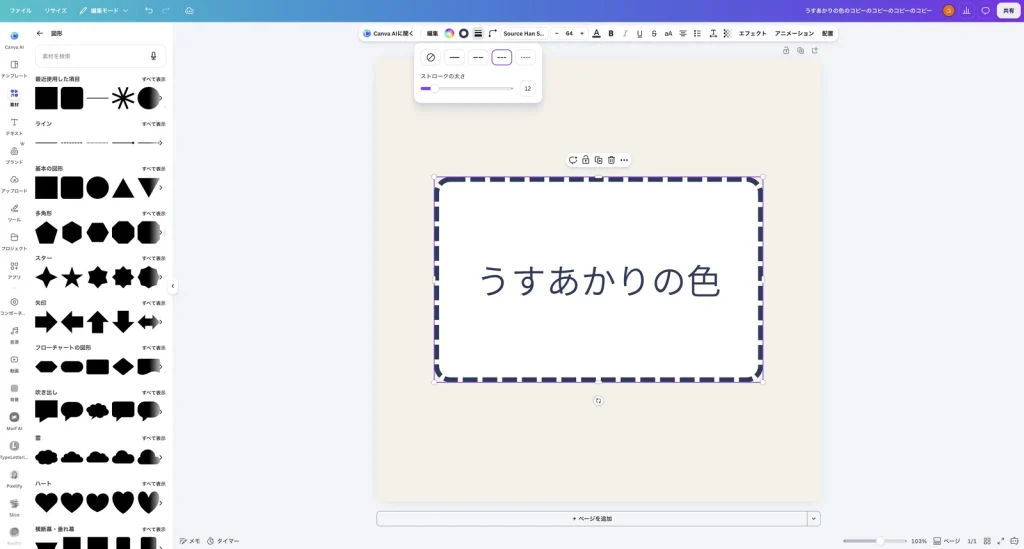The image size is (1024, 549).
Task: Open the text alignment toolbar icon
Action: click(682, 33)
